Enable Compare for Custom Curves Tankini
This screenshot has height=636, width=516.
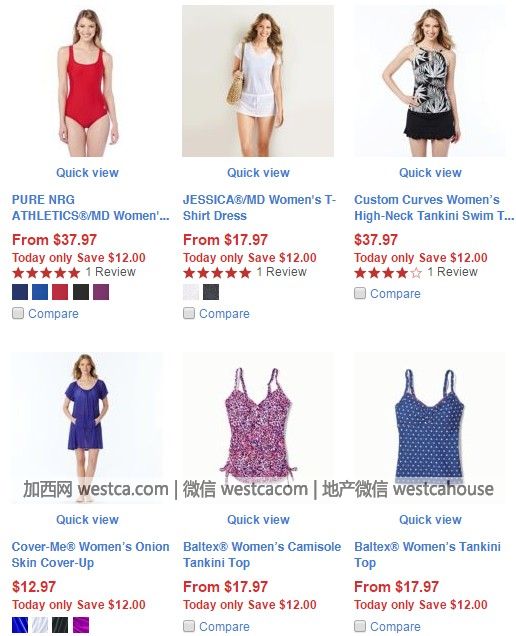(x=360, y=293)
